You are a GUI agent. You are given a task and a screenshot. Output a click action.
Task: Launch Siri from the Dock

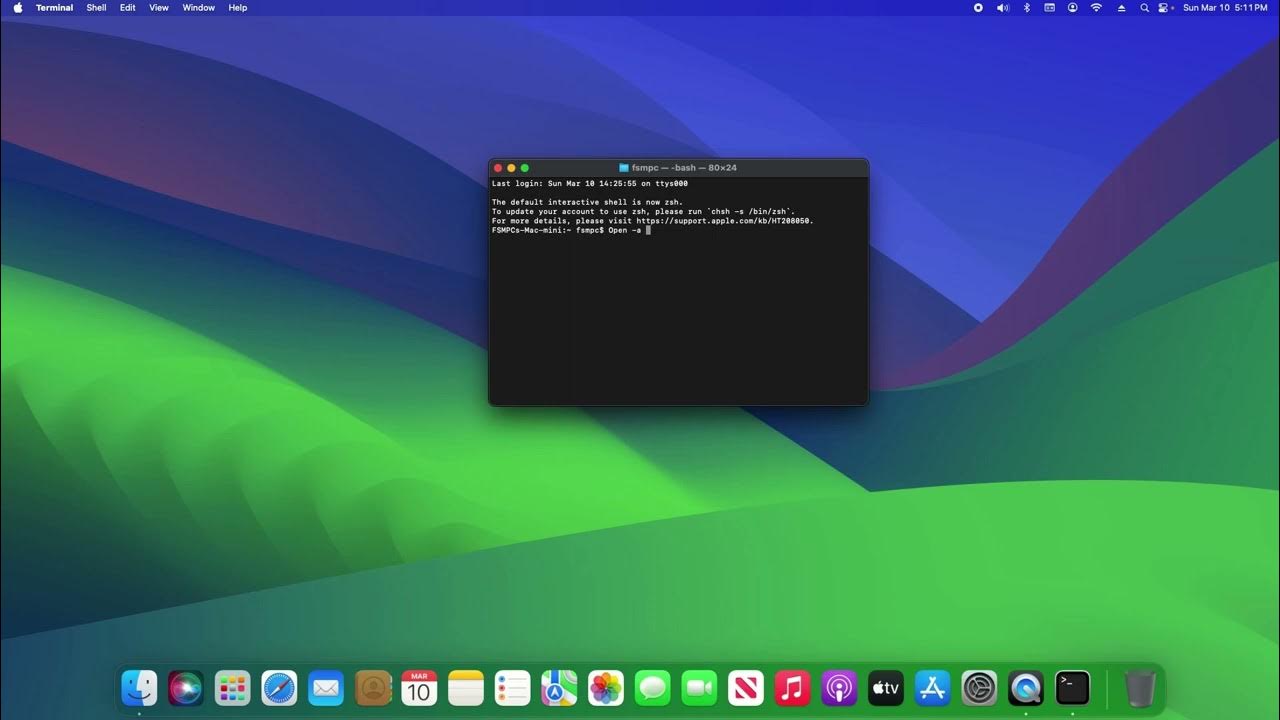click(x=186, y=688)
